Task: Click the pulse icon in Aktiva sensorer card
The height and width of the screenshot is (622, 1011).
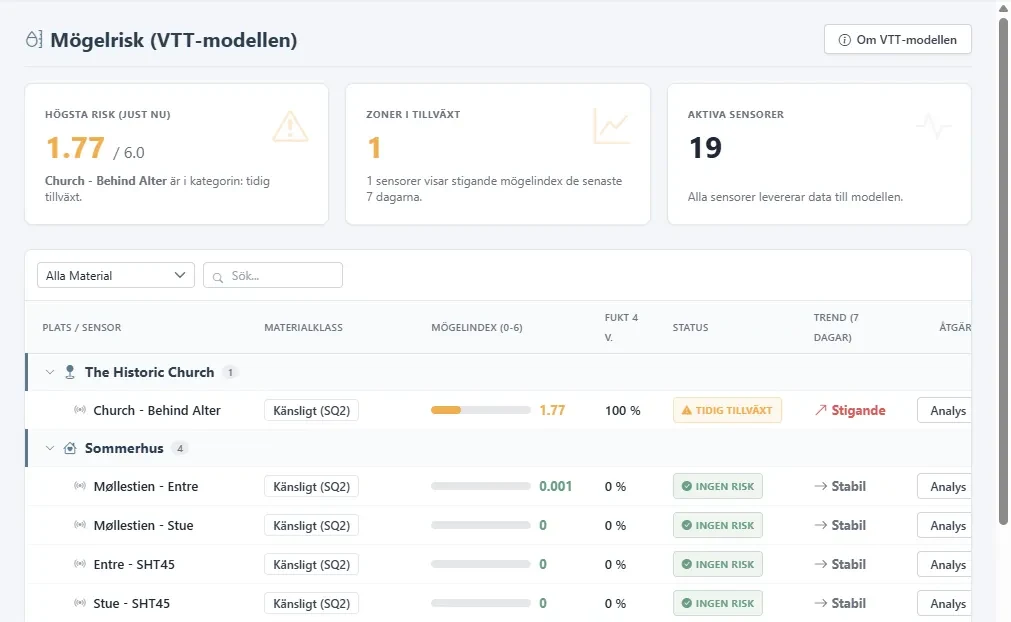Action: click(934, 127)
